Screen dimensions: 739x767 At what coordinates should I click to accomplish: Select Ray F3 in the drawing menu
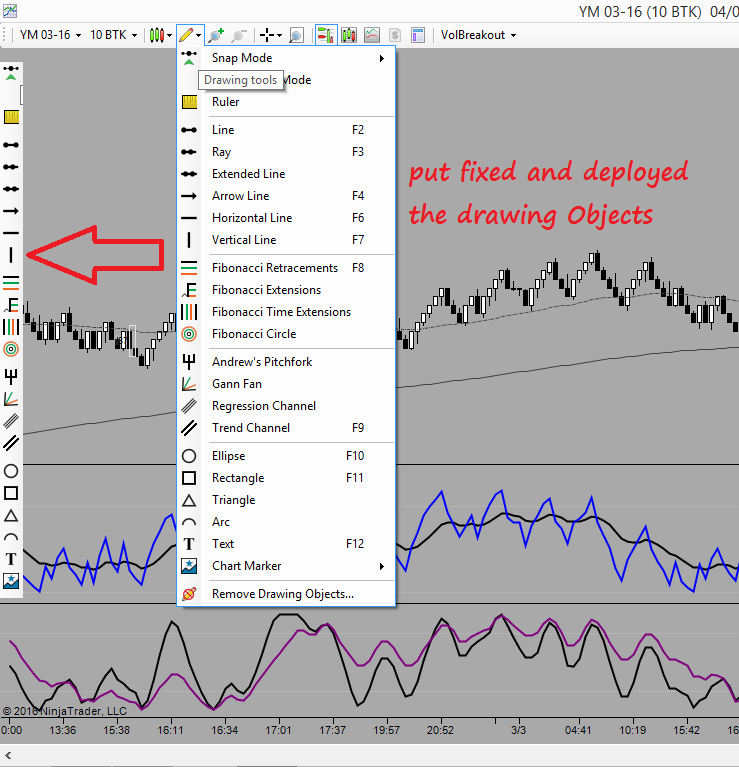coord(286,152)
